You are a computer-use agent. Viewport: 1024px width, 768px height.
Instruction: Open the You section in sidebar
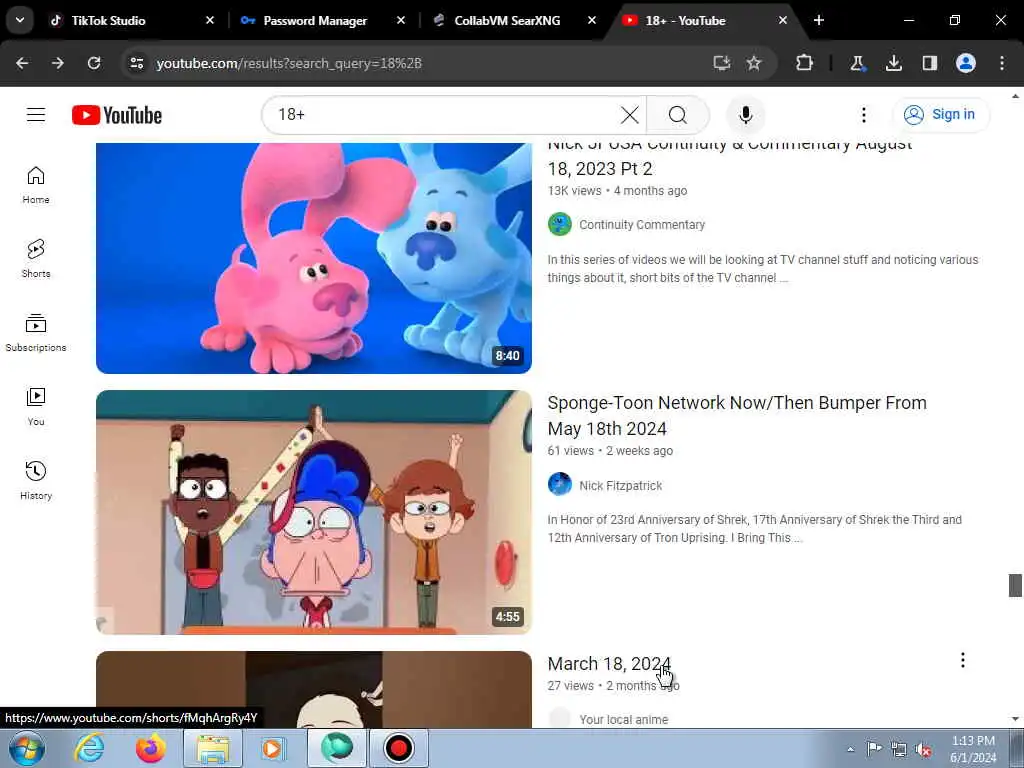pyautogui.click(x=36, y=406)
